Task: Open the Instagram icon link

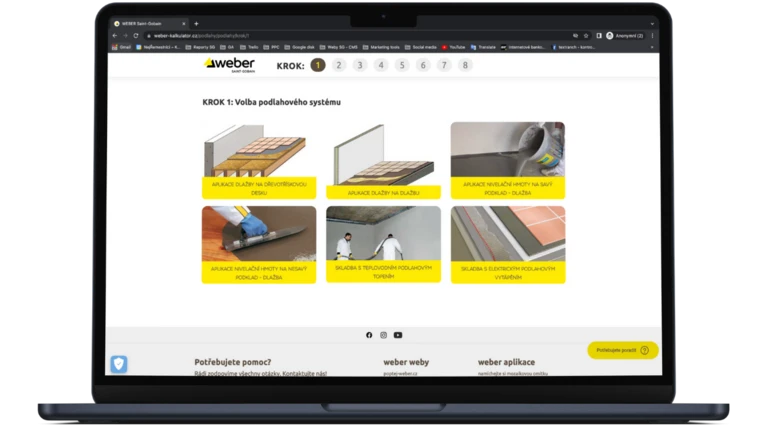Action: (383, 335)
